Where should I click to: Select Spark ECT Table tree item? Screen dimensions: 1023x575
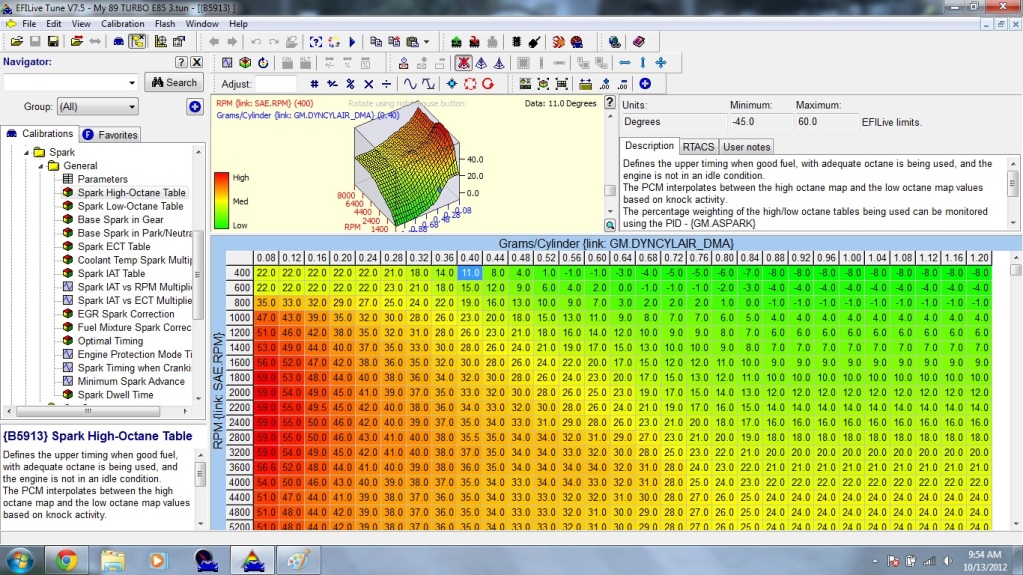[x=114, y=247]
